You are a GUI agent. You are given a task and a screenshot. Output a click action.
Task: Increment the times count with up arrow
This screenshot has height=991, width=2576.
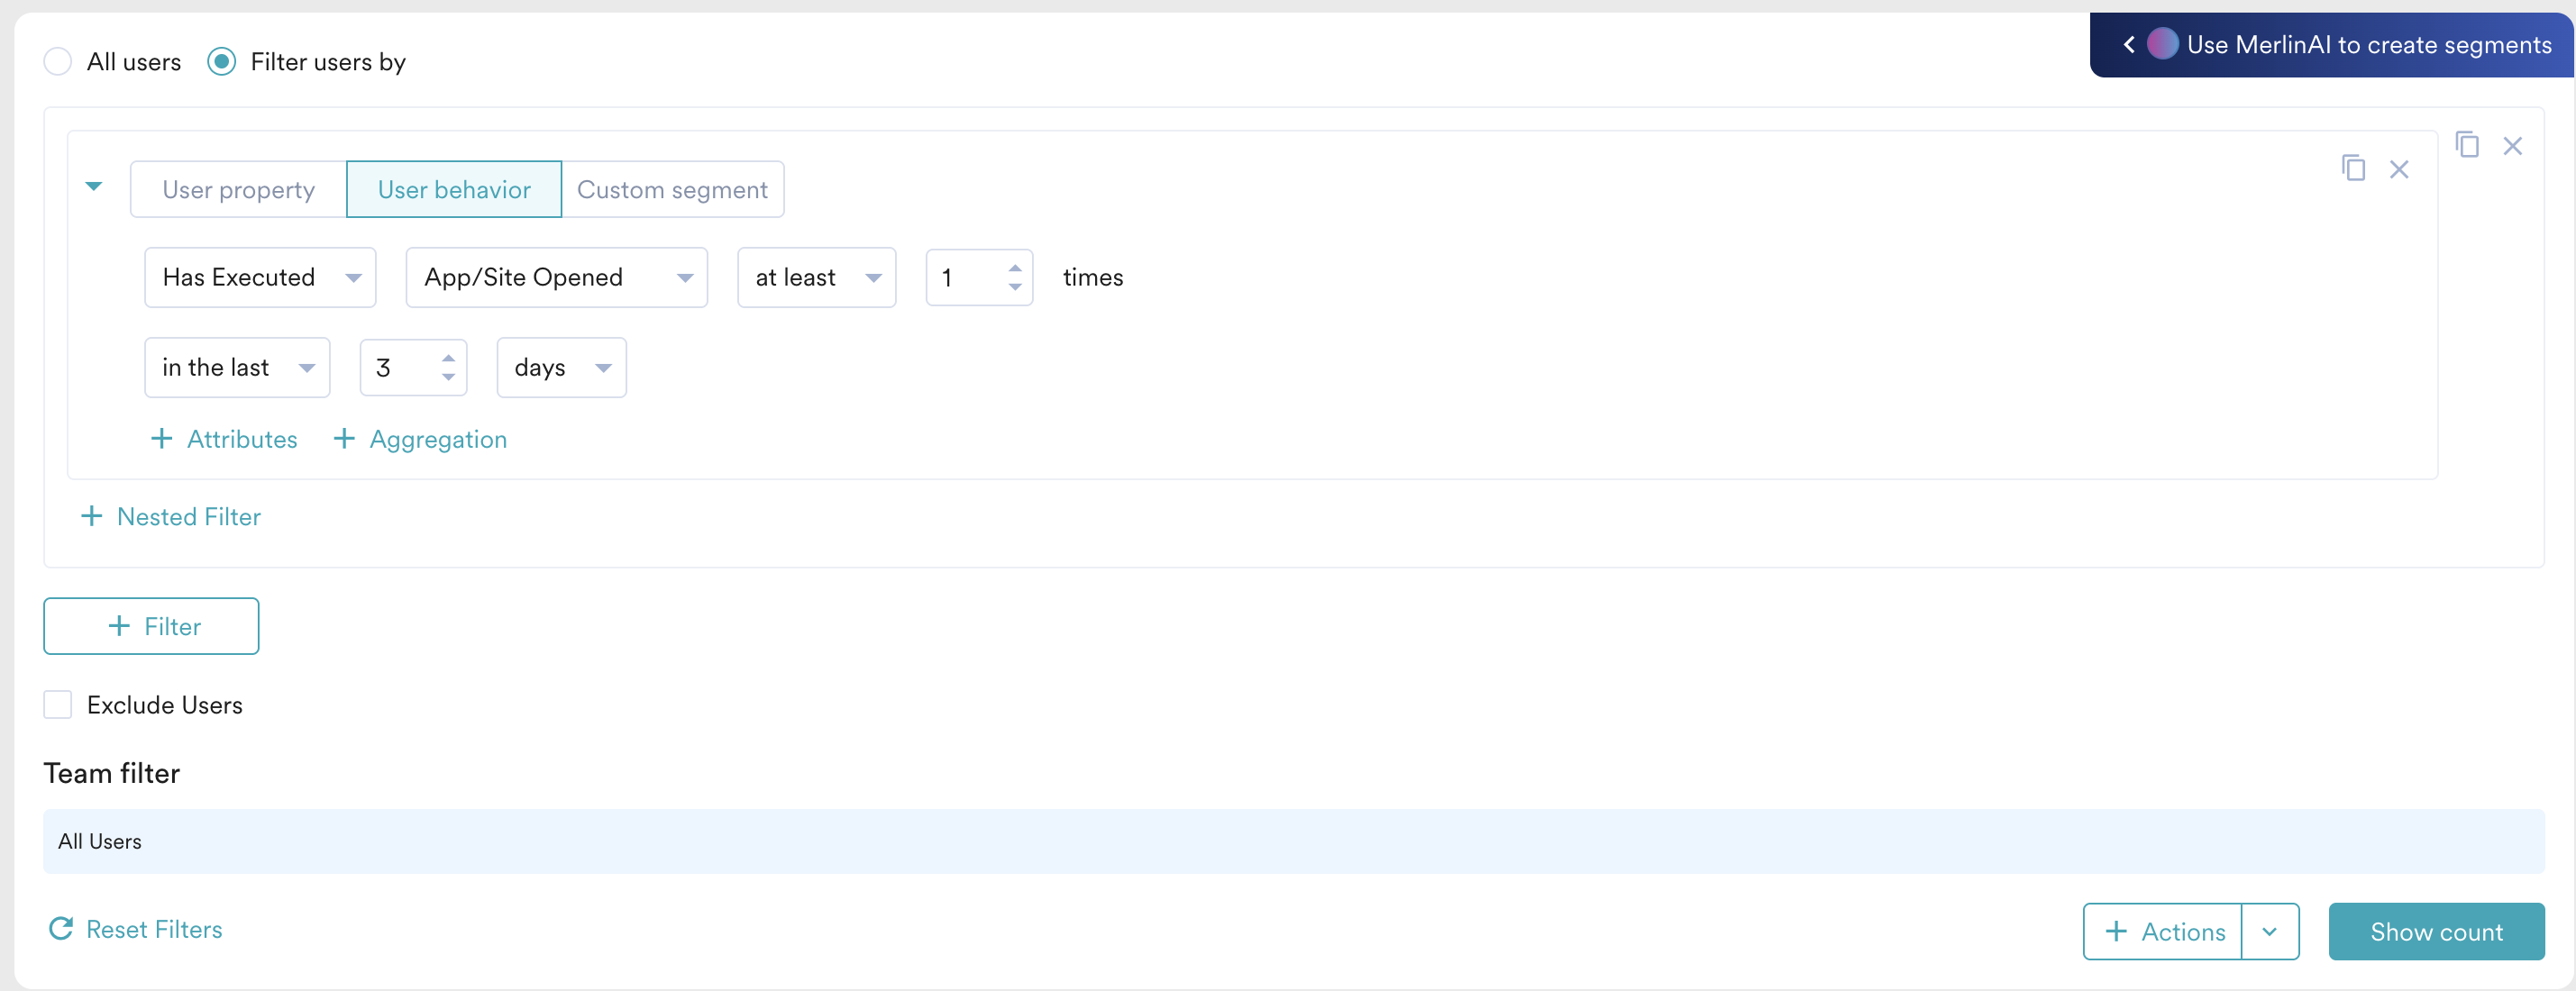click(1014, 268)
